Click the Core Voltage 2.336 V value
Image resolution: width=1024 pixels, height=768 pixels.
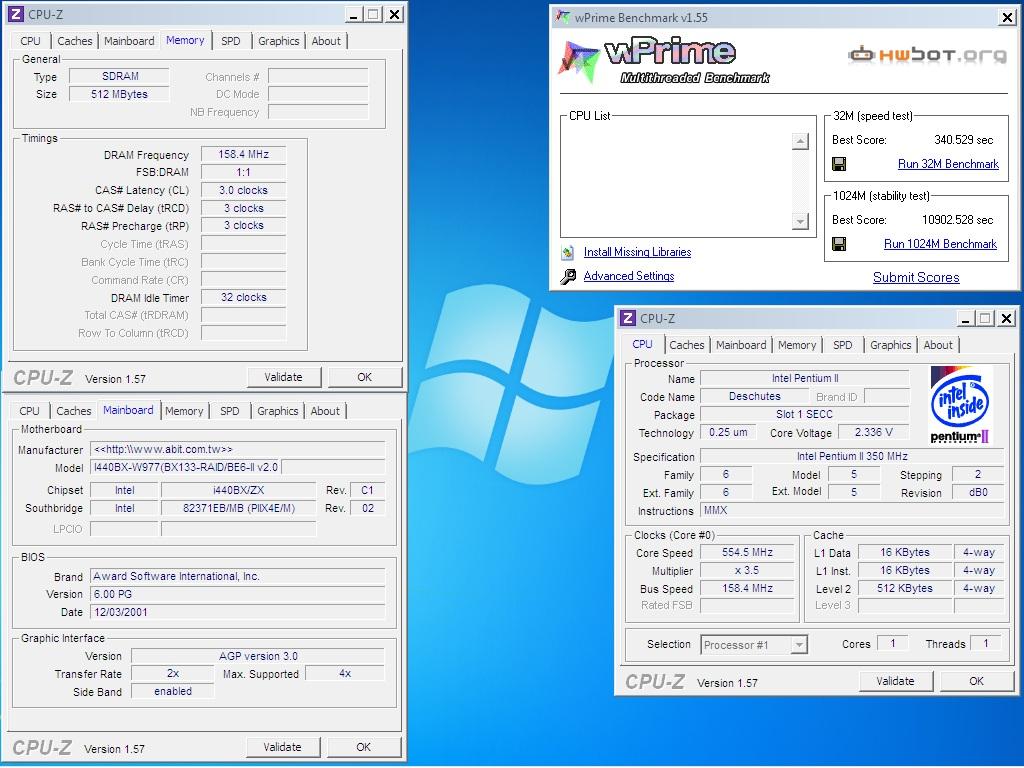click(x=873, y=432)
